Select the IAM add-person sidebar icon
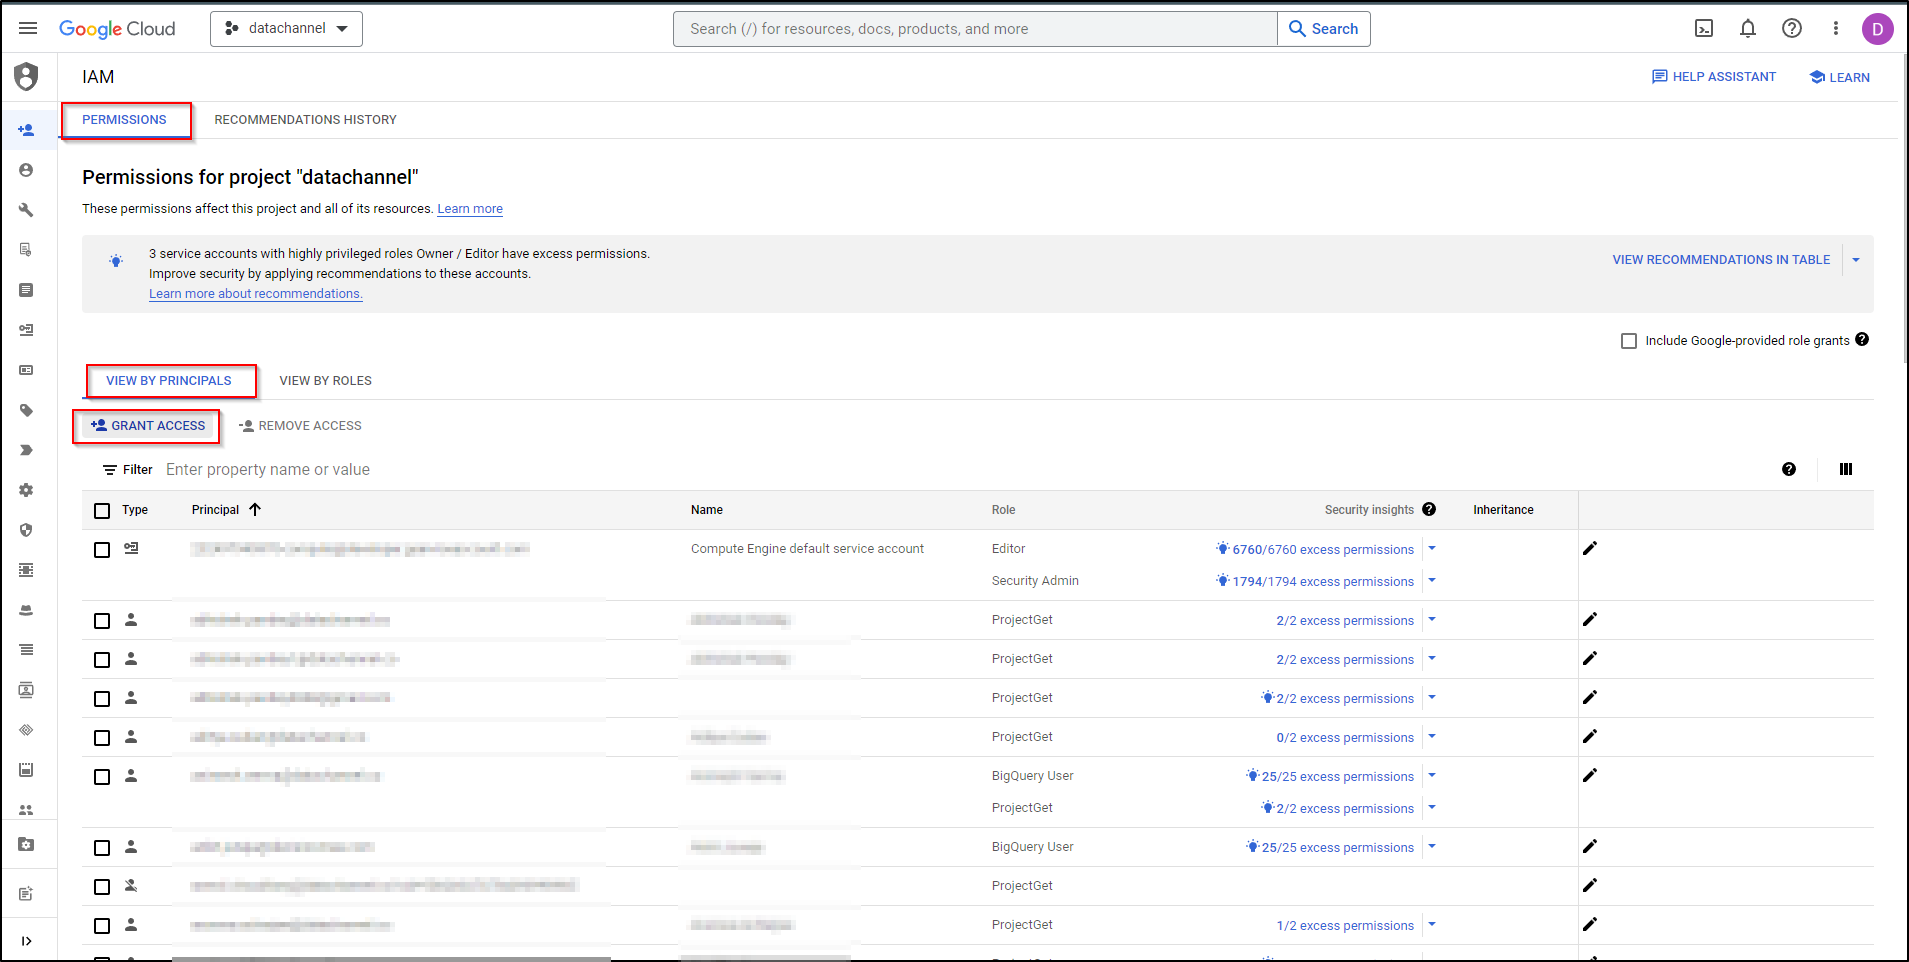1909x962 pixels. (x=26, y=130)
